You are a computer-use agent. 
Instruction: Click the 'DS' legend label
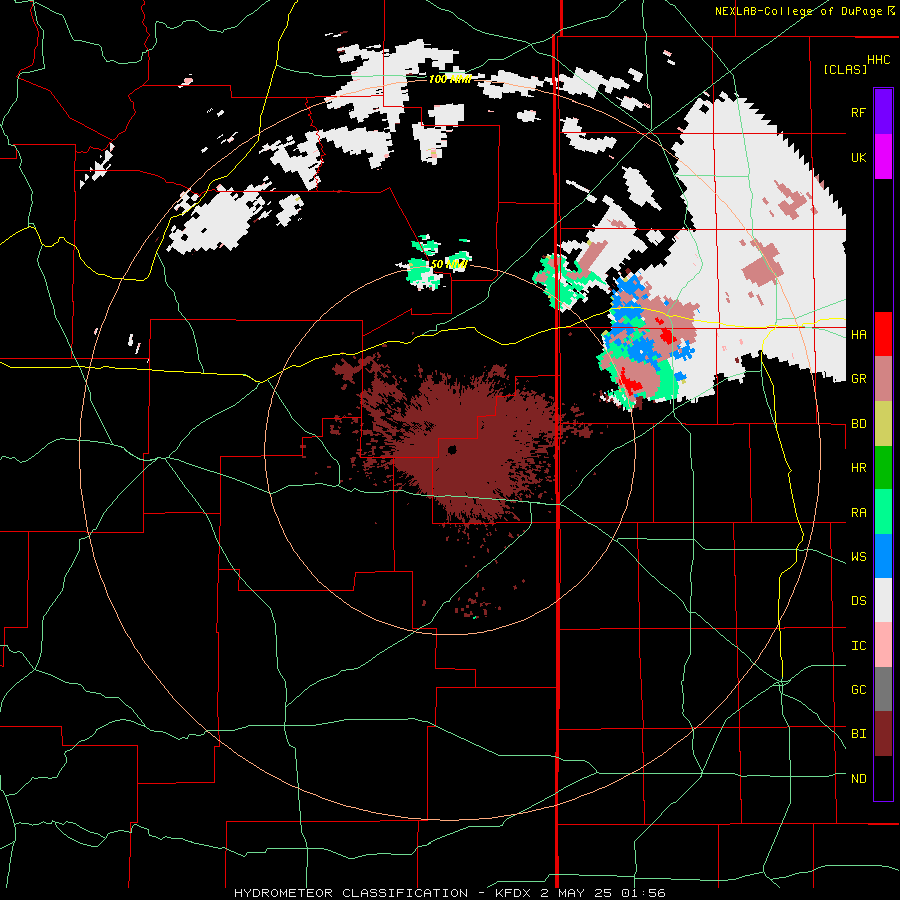click(858, 601)
